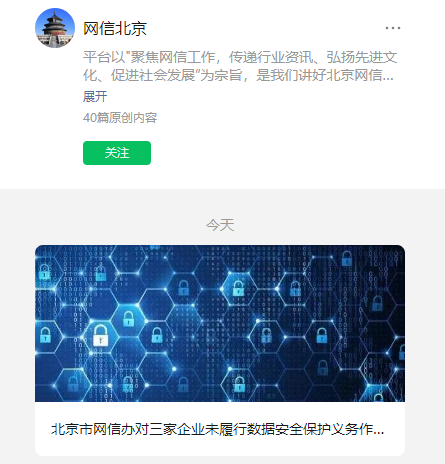Click the ellipsis ending the article title

tap(379, 432)
